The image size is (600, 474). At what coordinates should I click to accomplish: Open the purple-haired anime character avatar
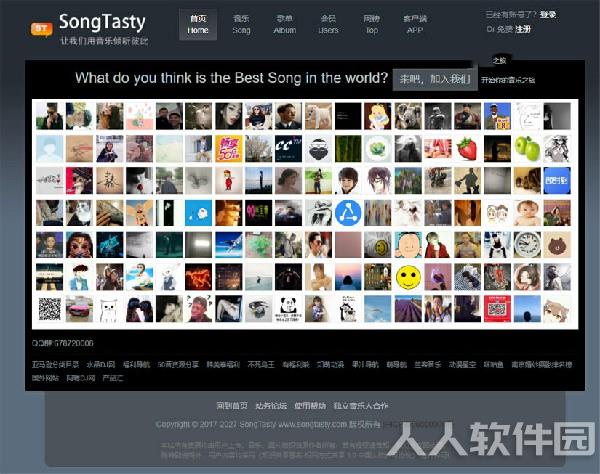[378, 181]
